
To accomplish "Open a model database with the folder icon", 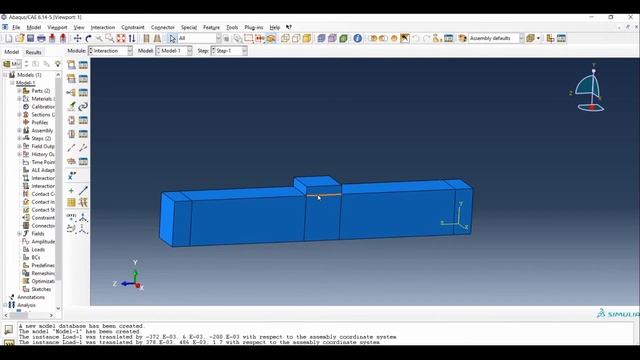I will pyautogui.click(x=20, y=38).
